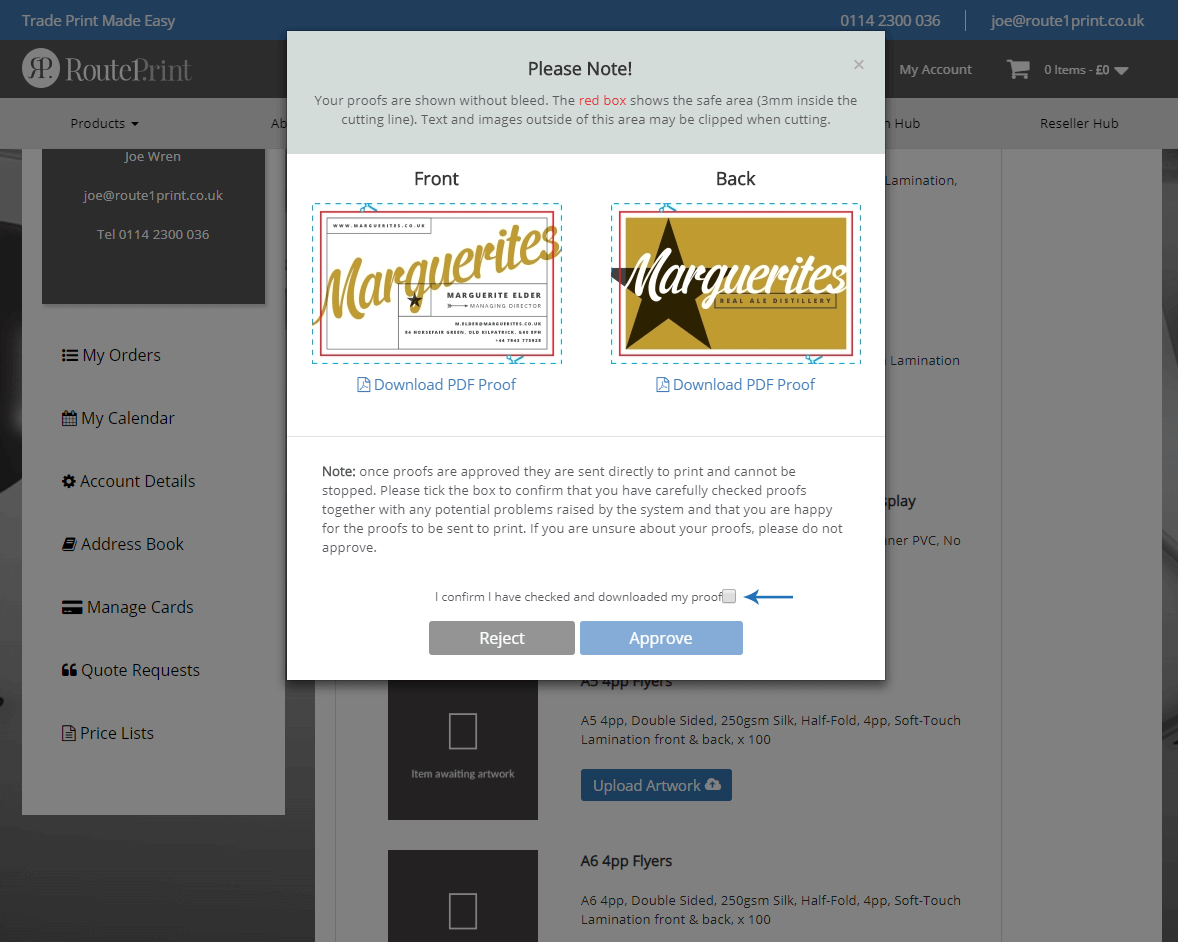Viewport: 1178px width, 942px height.
Task: Click the quote marks icon beside Quote Requests
Action: point(69,670)
